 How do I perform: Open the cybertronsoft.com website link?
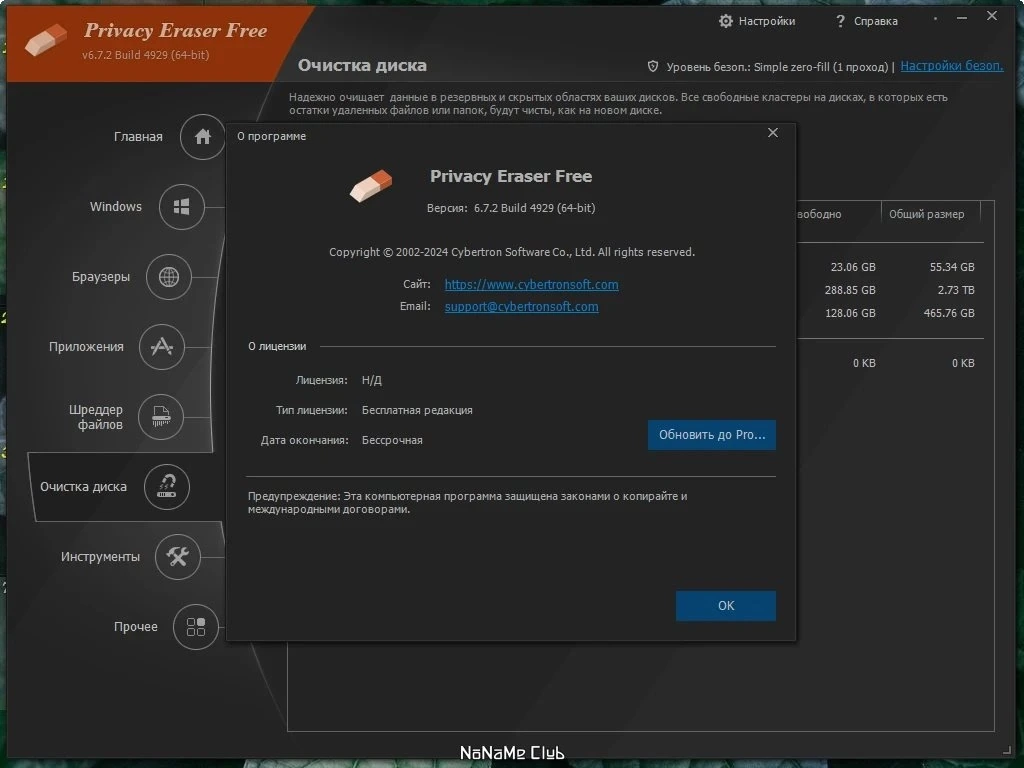[x=532, y=284]
